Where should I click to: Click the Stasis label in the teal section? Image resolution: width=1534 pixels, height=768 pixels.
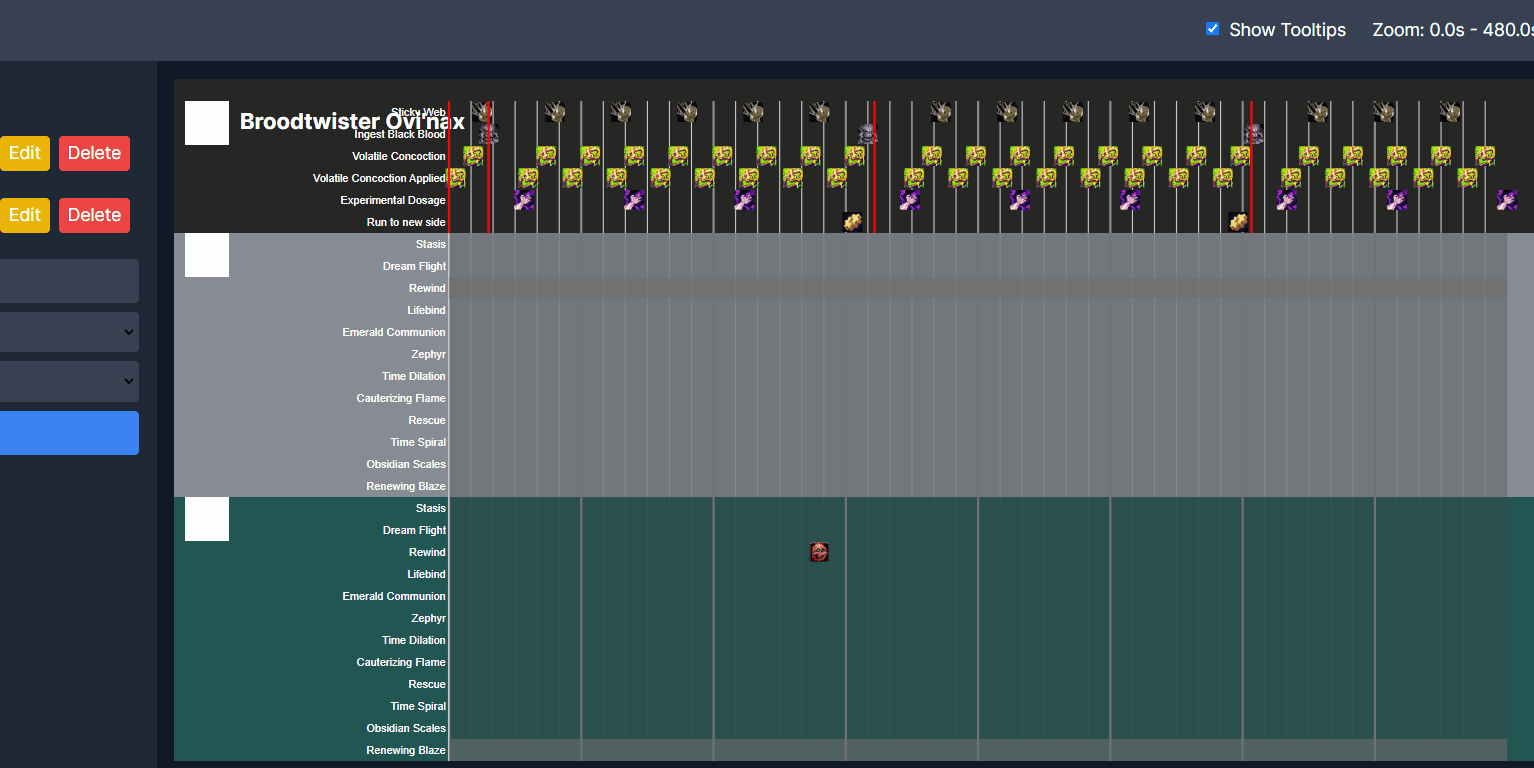coord(431,508)
